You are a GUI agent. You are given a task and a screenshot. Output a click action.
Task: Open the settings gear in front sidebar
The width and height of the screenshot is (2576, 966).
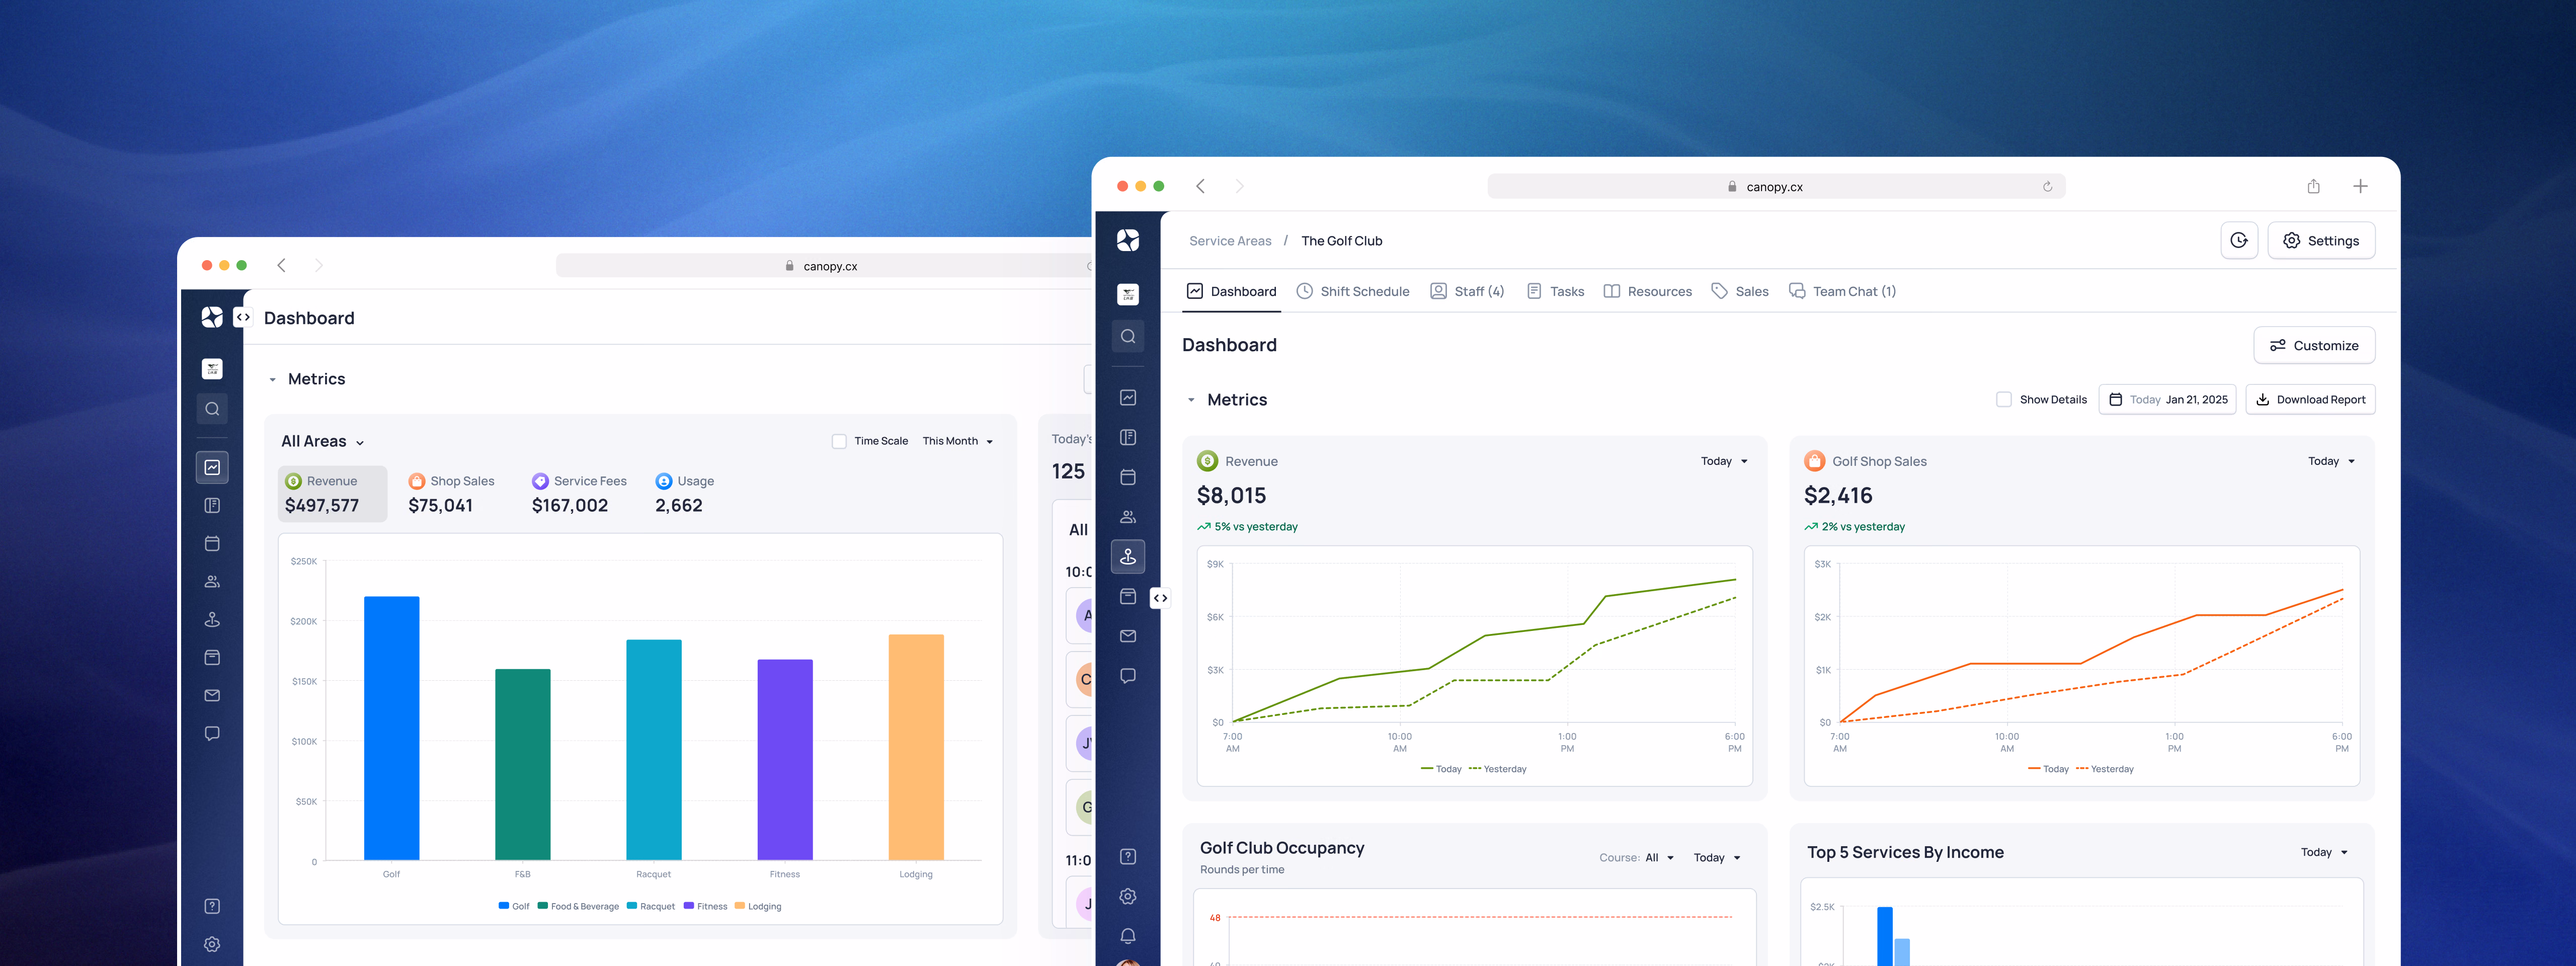1128,896
